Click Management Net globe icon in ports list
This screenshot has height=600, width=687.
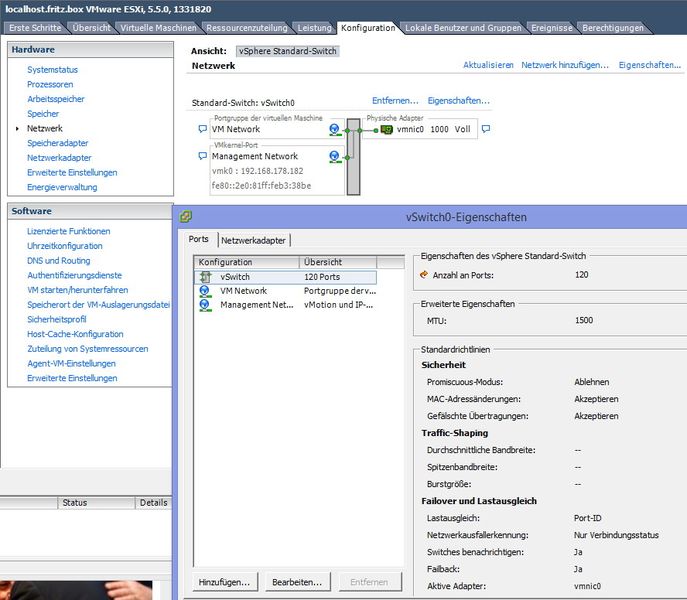coord(205,305)
